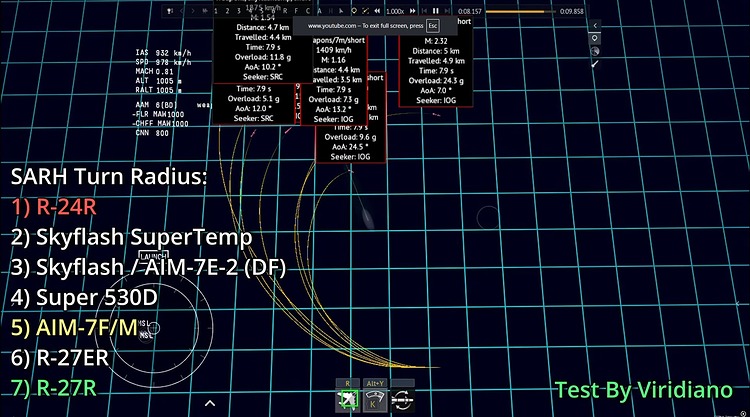Toggle the circle marker option in replay toolbar
The width and height of the screenshot is (750, 417).
coord(354,10)
